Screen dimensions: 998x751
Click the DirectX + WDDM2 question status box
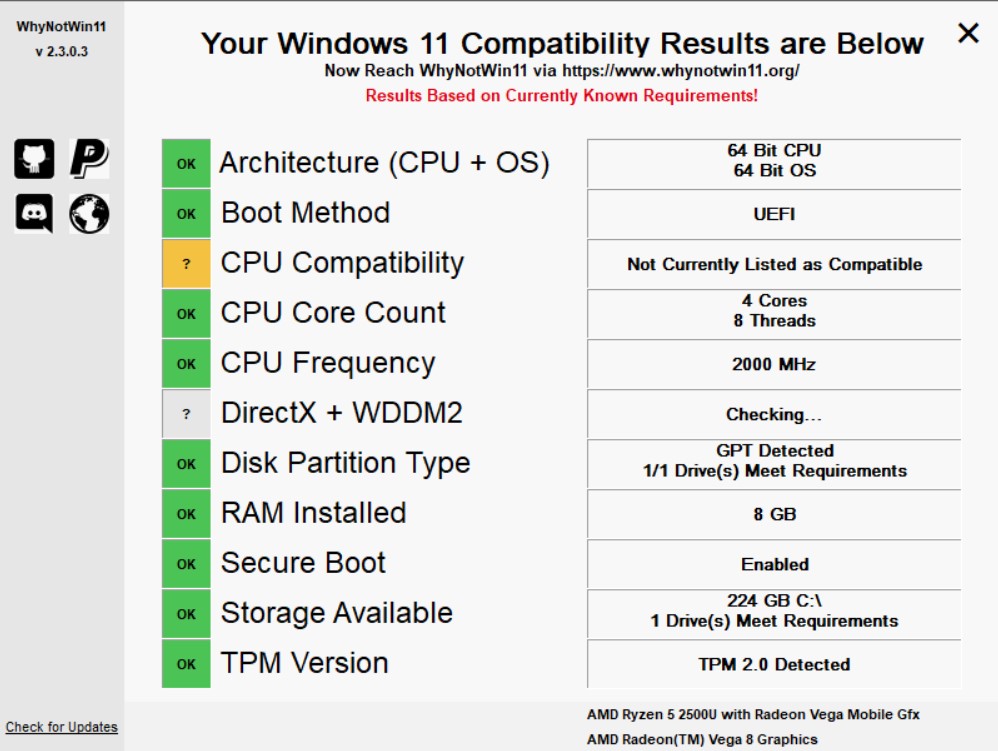tap(186, 414)
